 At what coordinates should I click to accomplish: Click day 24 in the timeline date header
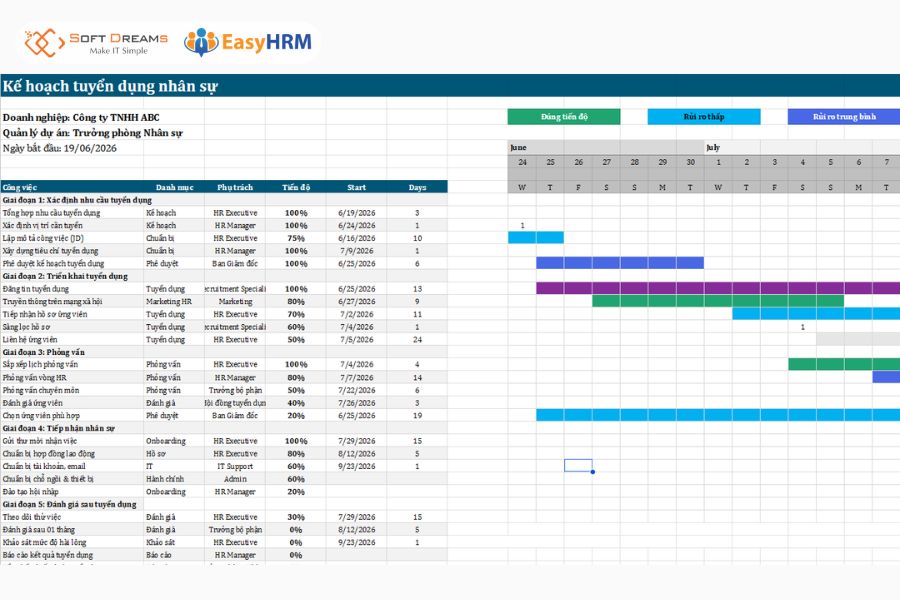point(522,162)
